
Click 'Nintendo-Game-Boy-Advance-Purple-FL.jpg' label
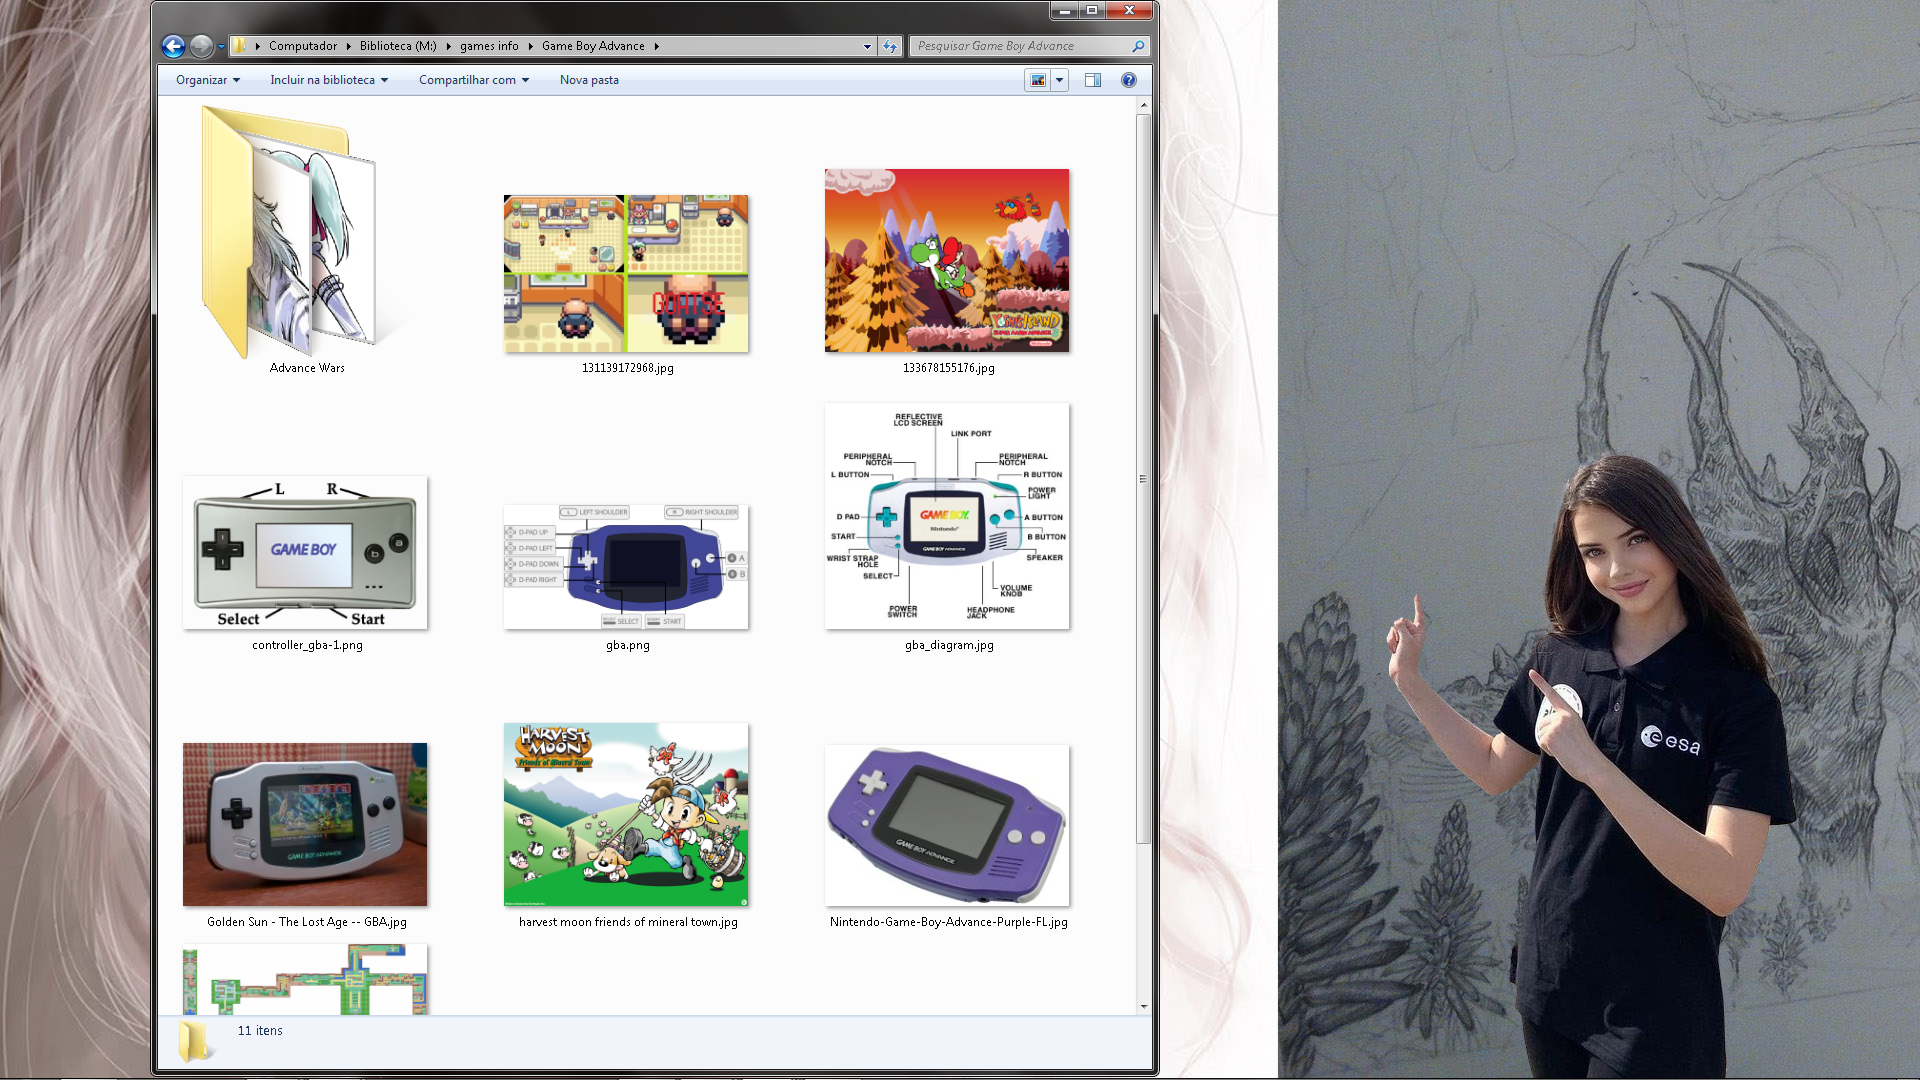[x=949, y=922]
